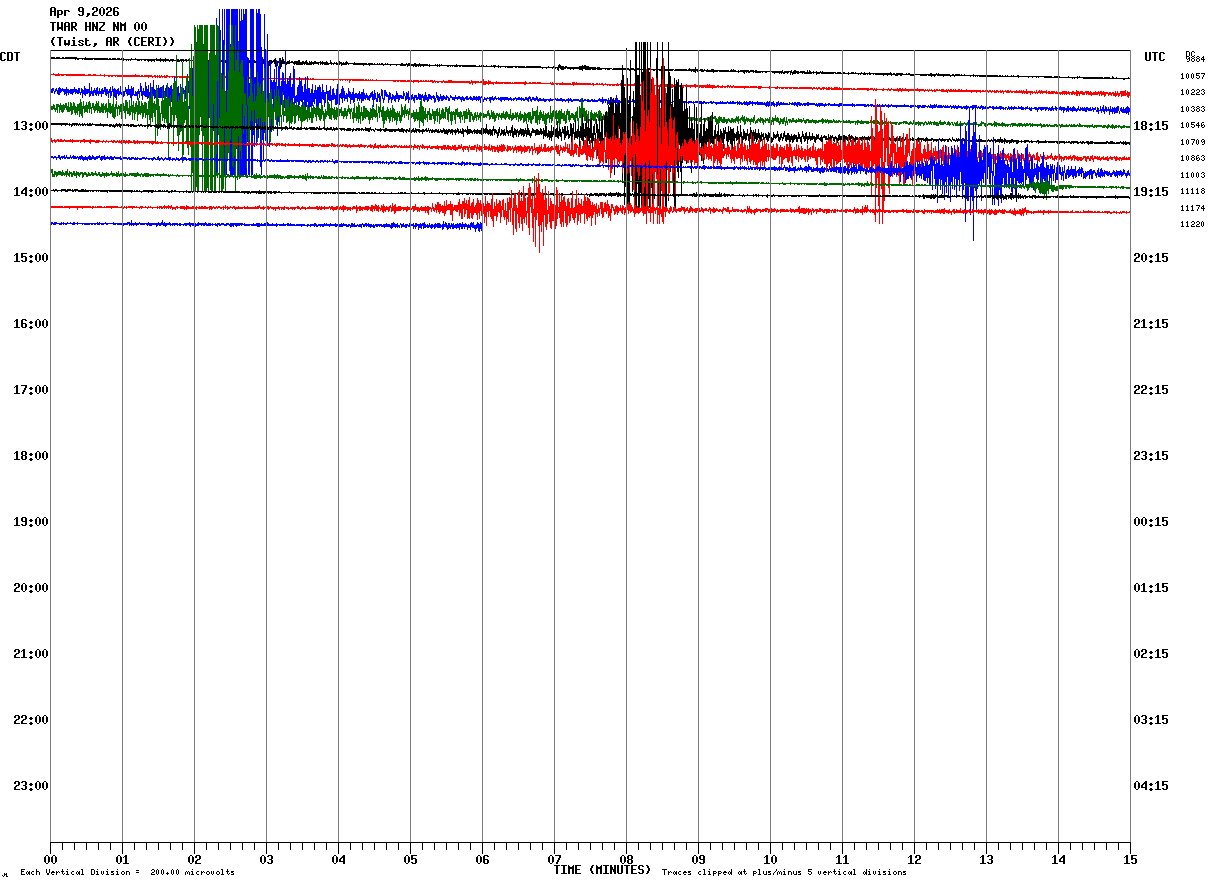Click the 'Traces clipped at plus/minus 5 vertical divisions' note

click(784, 873)
